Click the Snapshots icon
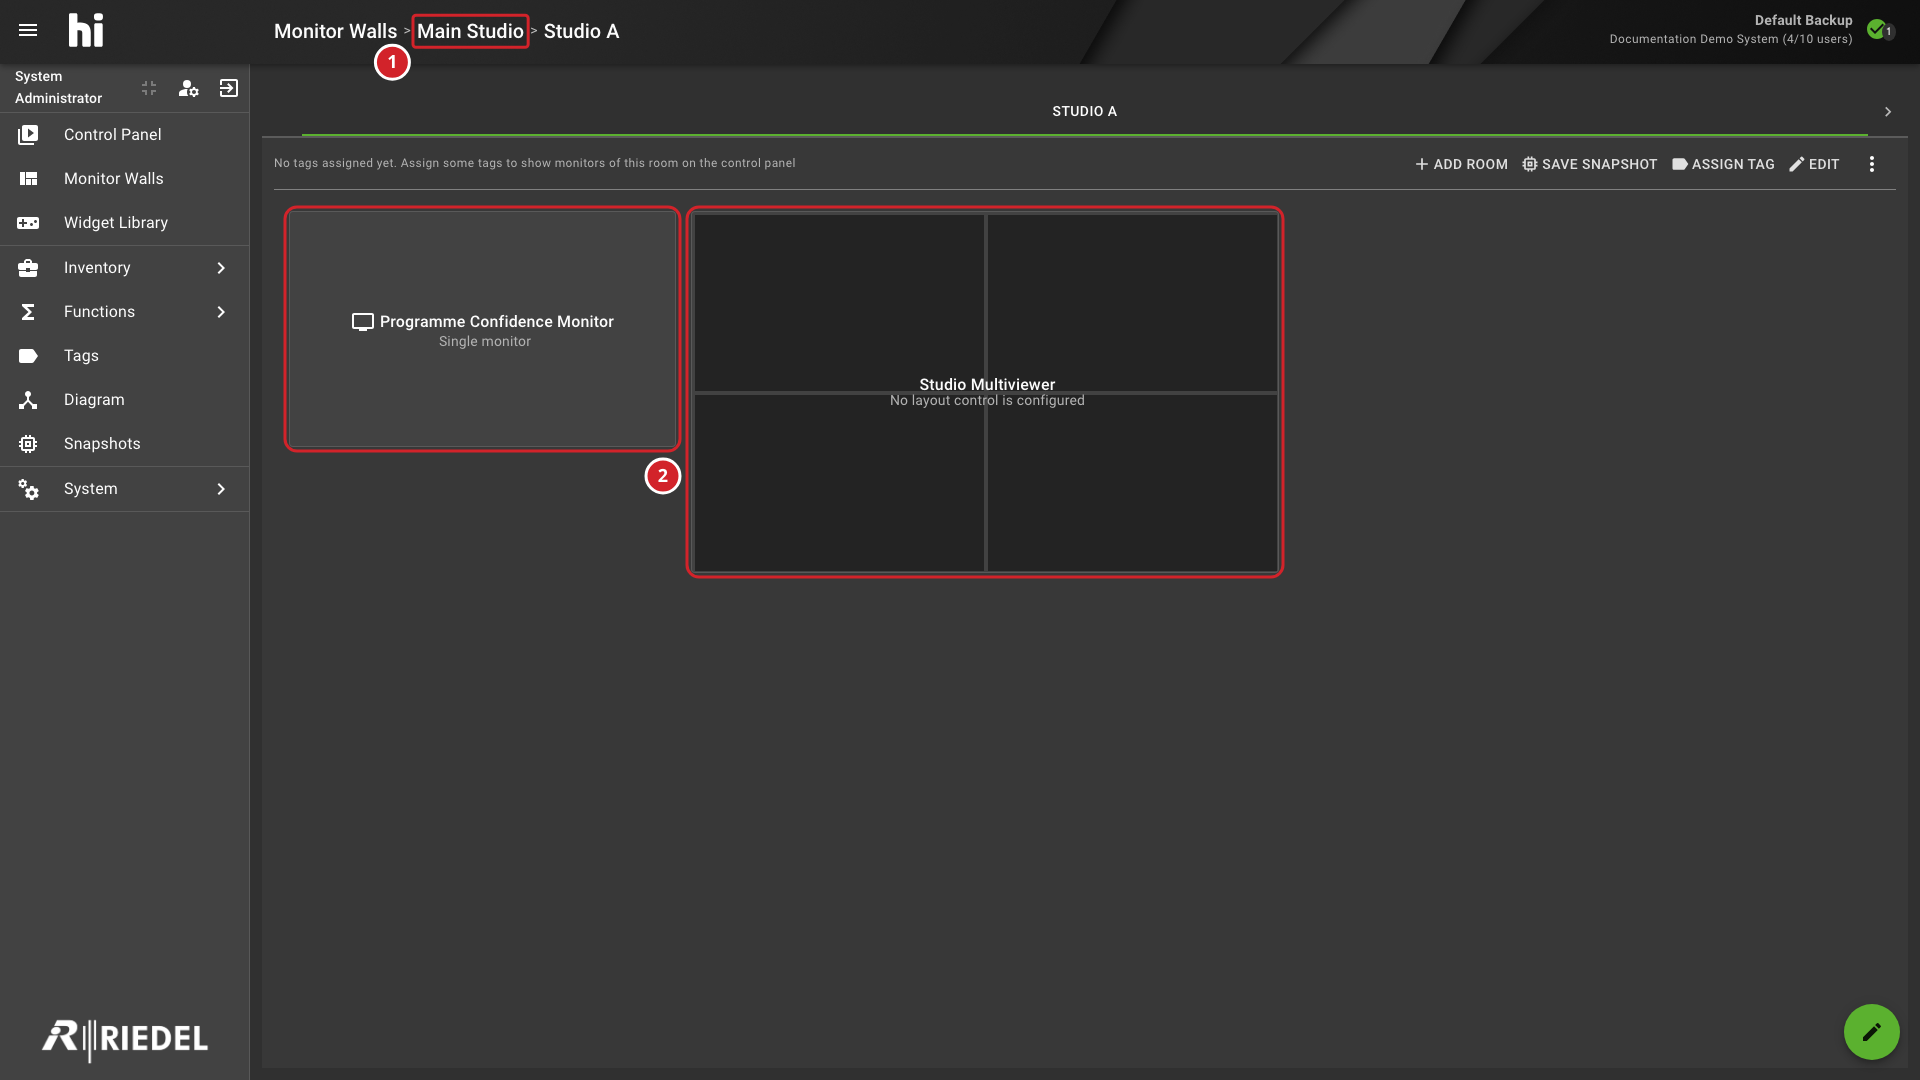1920x1080 pixels. tap(28, 443)
